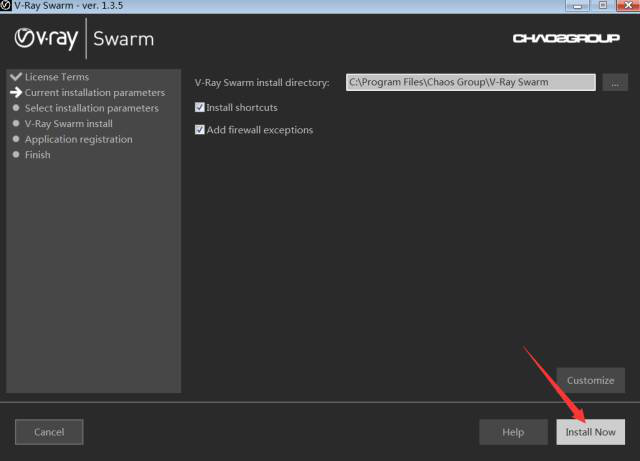
Task: Click the bullet next to Application registration
Action: pyautogui.click(x=16, y=139)
